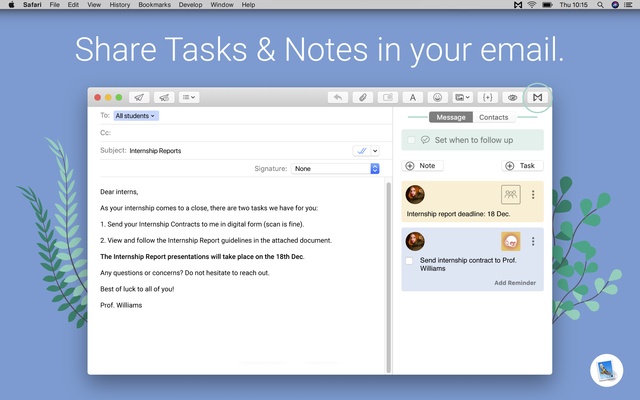
Task: Click the double checkmark tracking button
Action: coord(362,151)
